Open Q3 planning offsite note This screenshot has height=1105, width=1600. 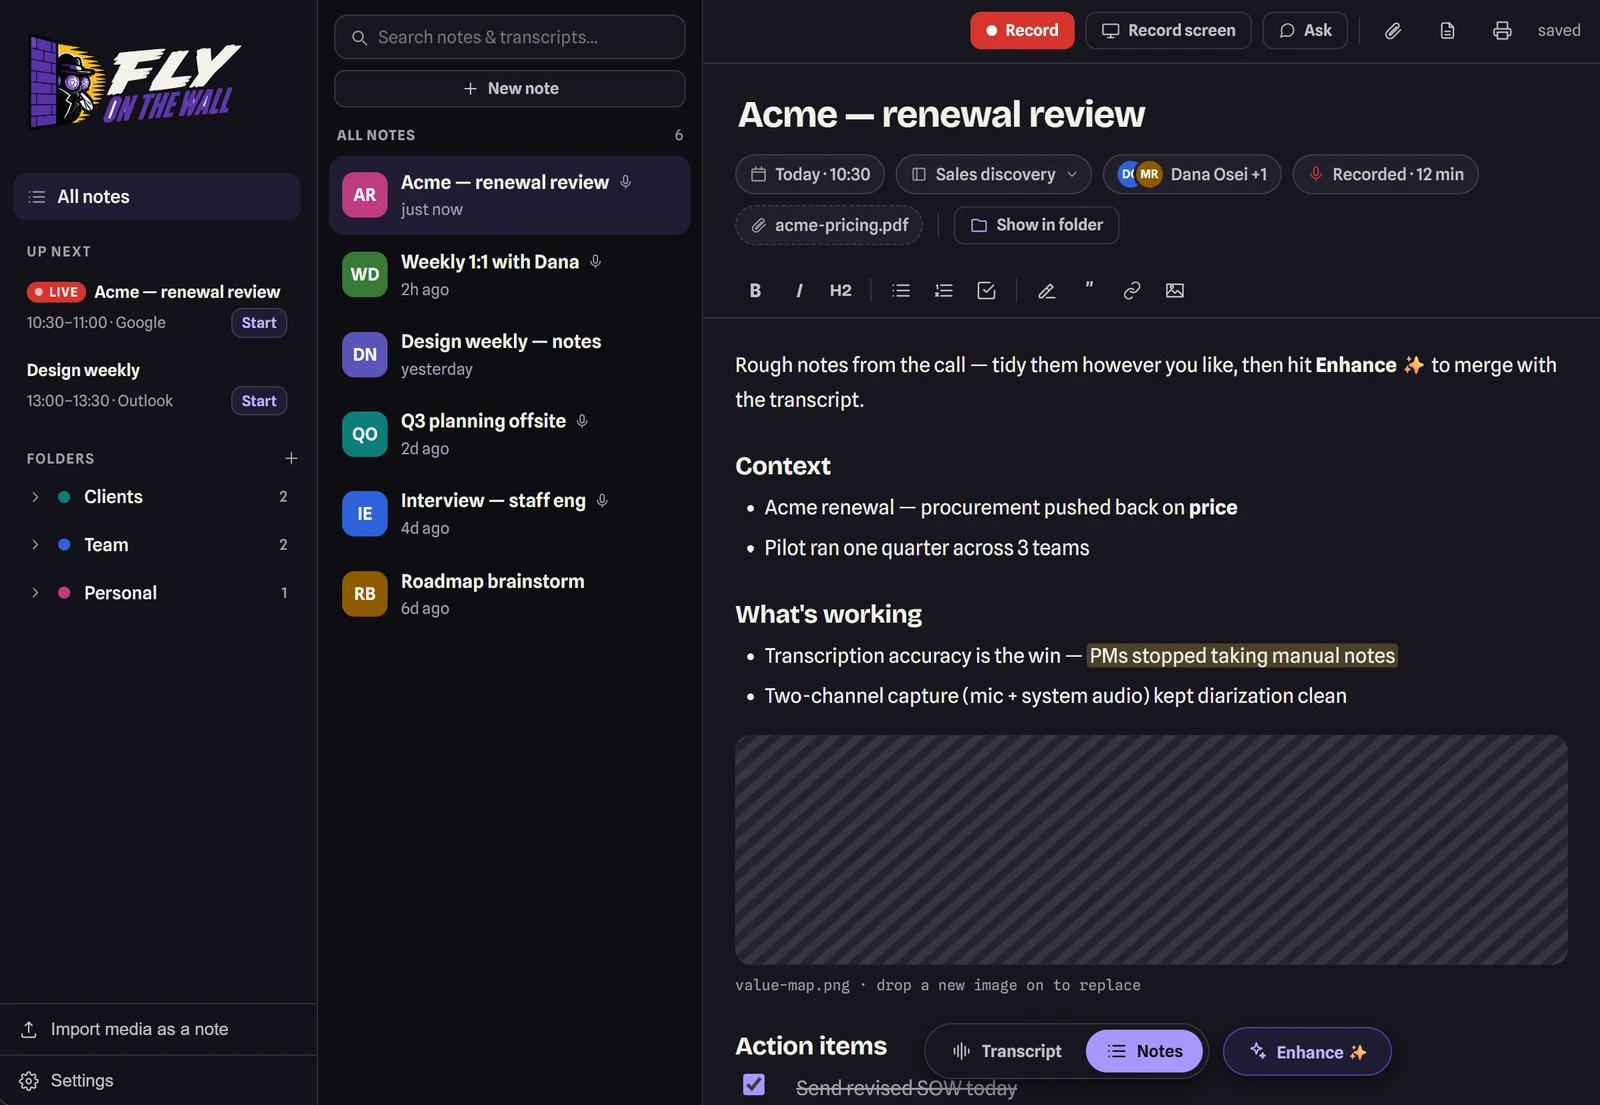(510, 434)
